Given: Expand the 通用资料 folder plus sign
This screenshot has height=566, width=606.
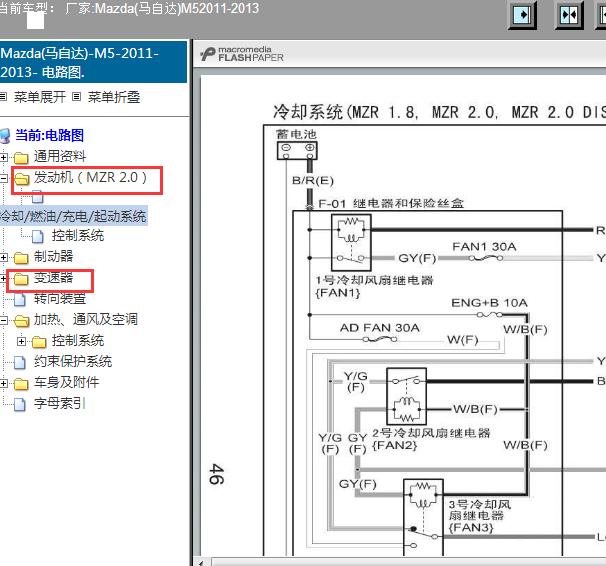Looking at the screenshot, I should pyautogui.click(x=3, y=157).
